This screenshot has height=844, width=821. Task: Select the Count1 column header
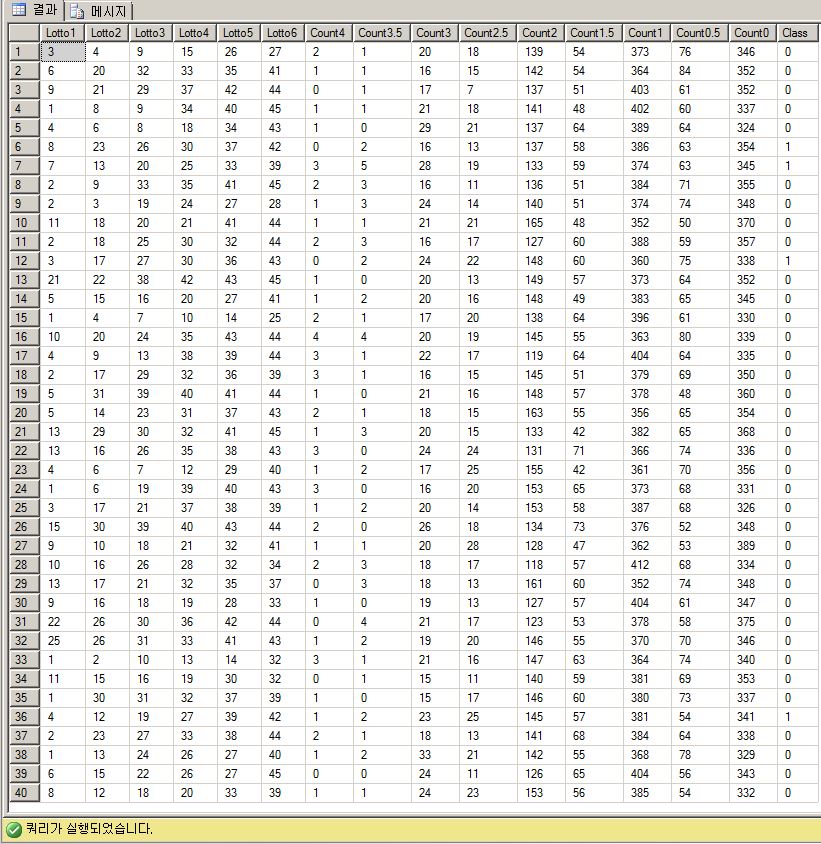click(647, 33)
